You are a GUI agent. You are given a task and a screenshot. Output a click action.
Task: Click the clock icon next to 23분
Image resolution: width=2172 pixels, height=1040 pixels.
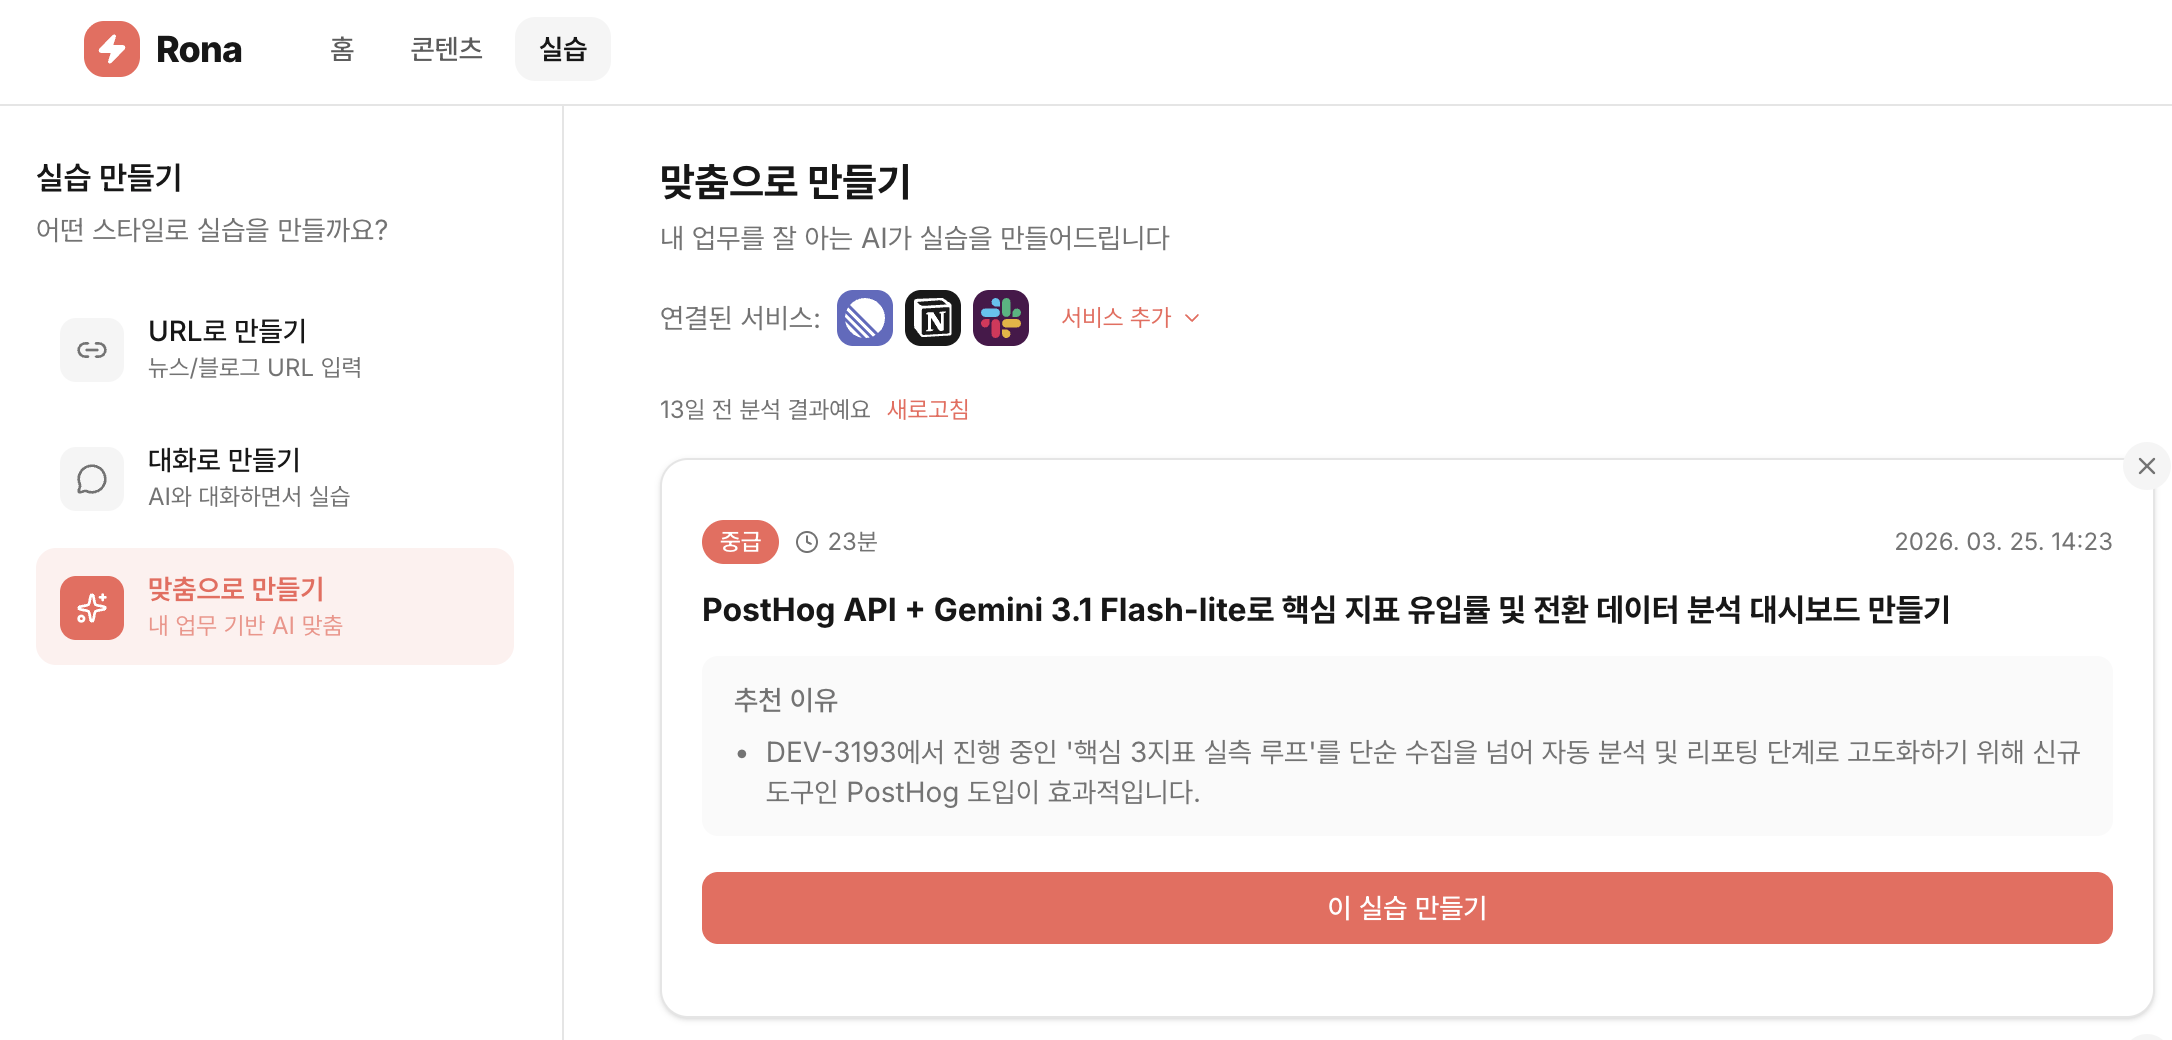point(806,541)
